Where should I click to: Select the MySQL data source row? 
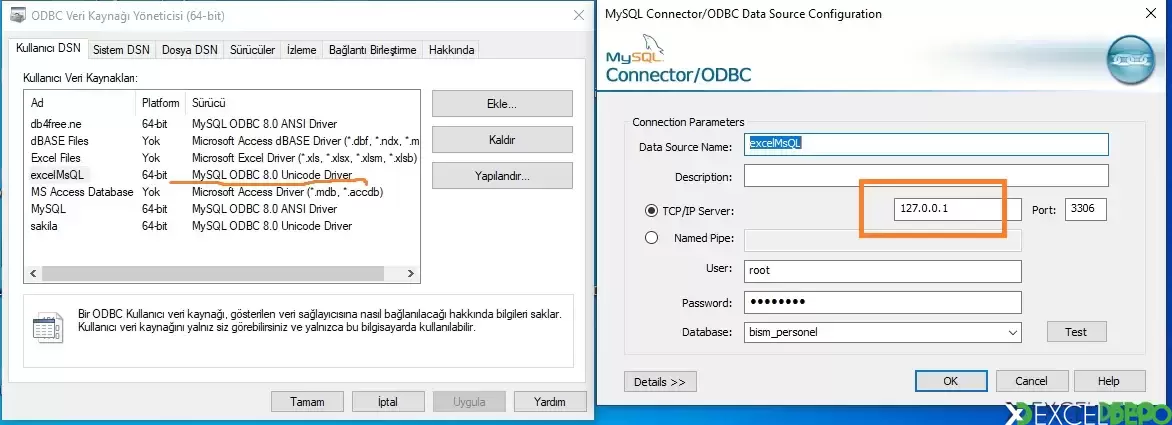coord(222,208)
